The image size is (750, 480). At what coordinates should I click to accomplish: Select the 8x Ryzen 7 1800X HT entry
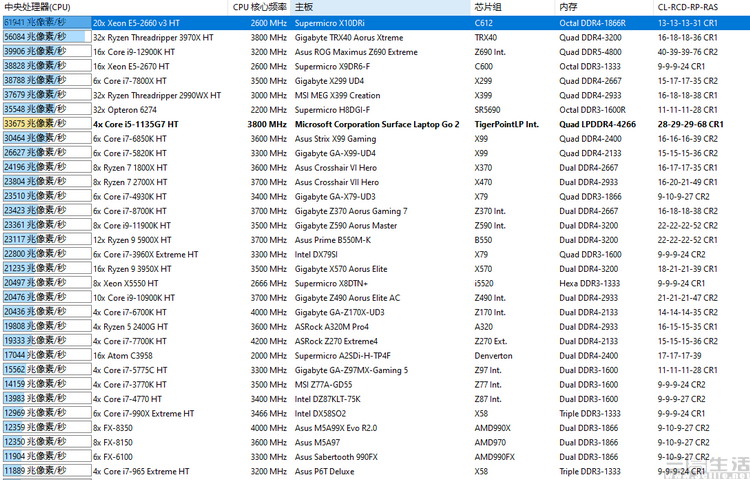(x=130, y=168)
